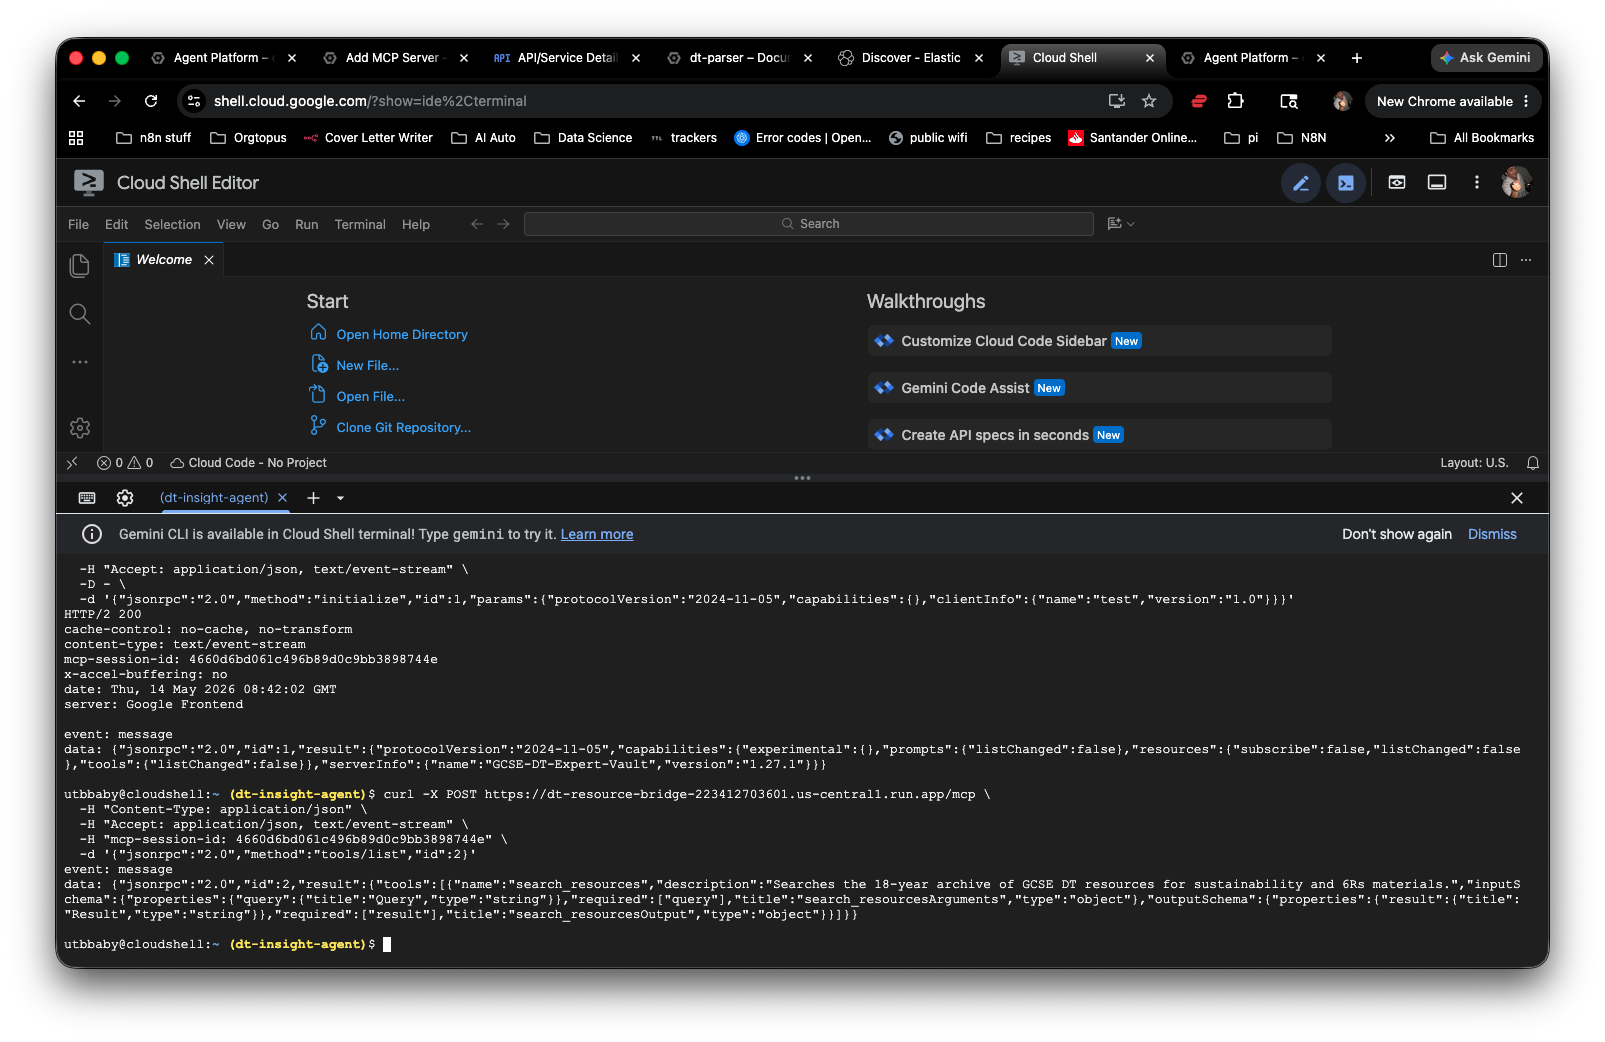Open the Run menu
Screen dimensions: 1605x1042
pyautogui.click(x=306, y=224)
